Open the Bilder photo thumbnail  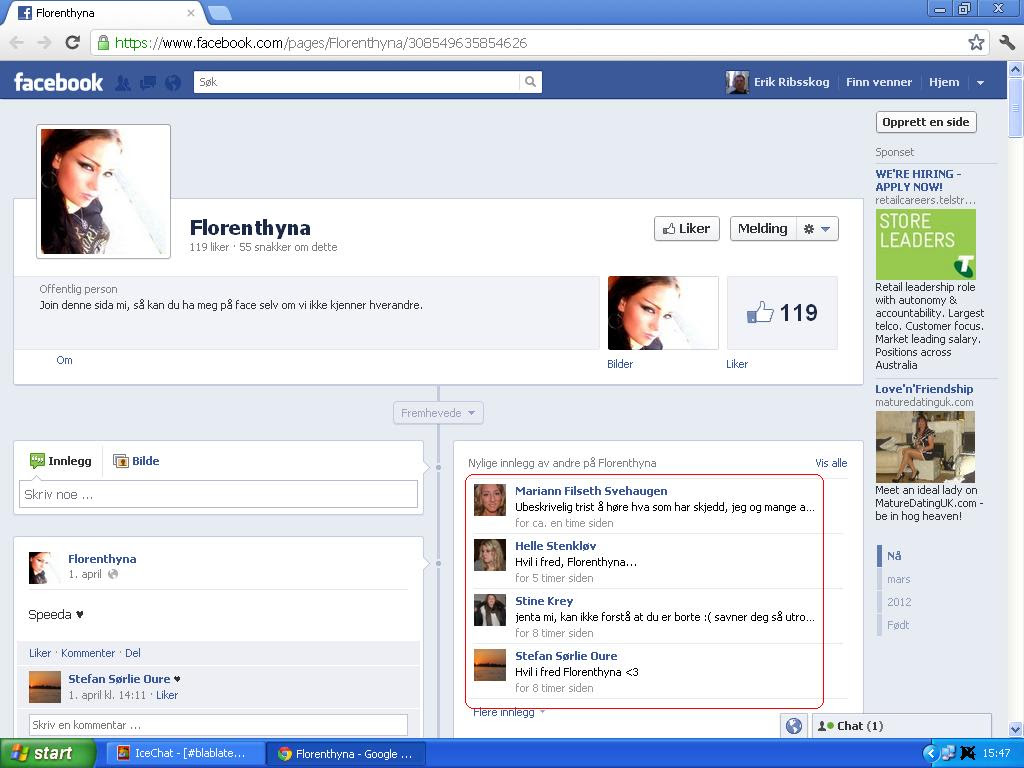point(663,313)
